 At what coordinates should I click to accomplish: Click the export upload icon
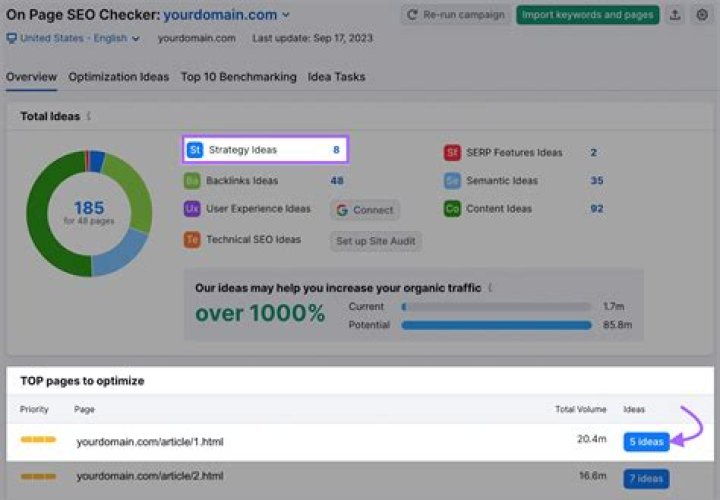click(674, 15)
